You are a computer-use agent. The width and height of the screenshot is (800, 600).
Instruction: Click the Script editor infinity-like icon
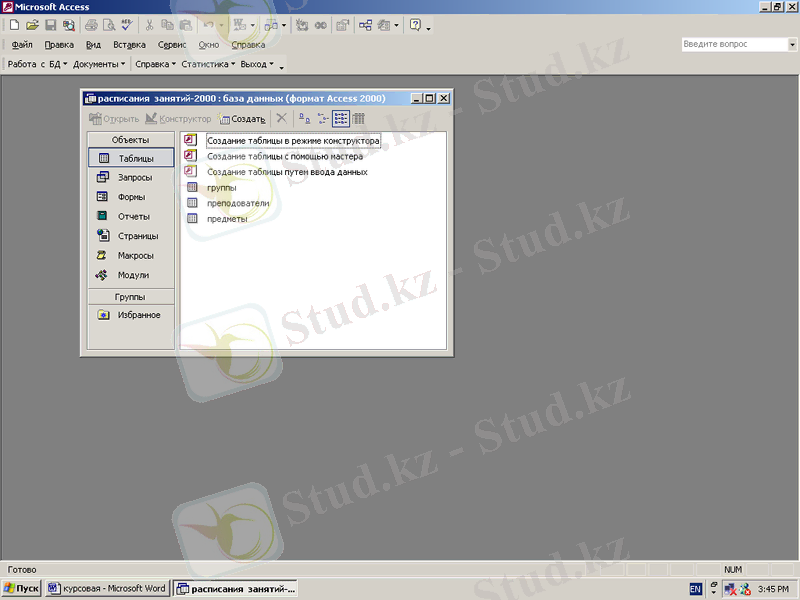(320, 25)
